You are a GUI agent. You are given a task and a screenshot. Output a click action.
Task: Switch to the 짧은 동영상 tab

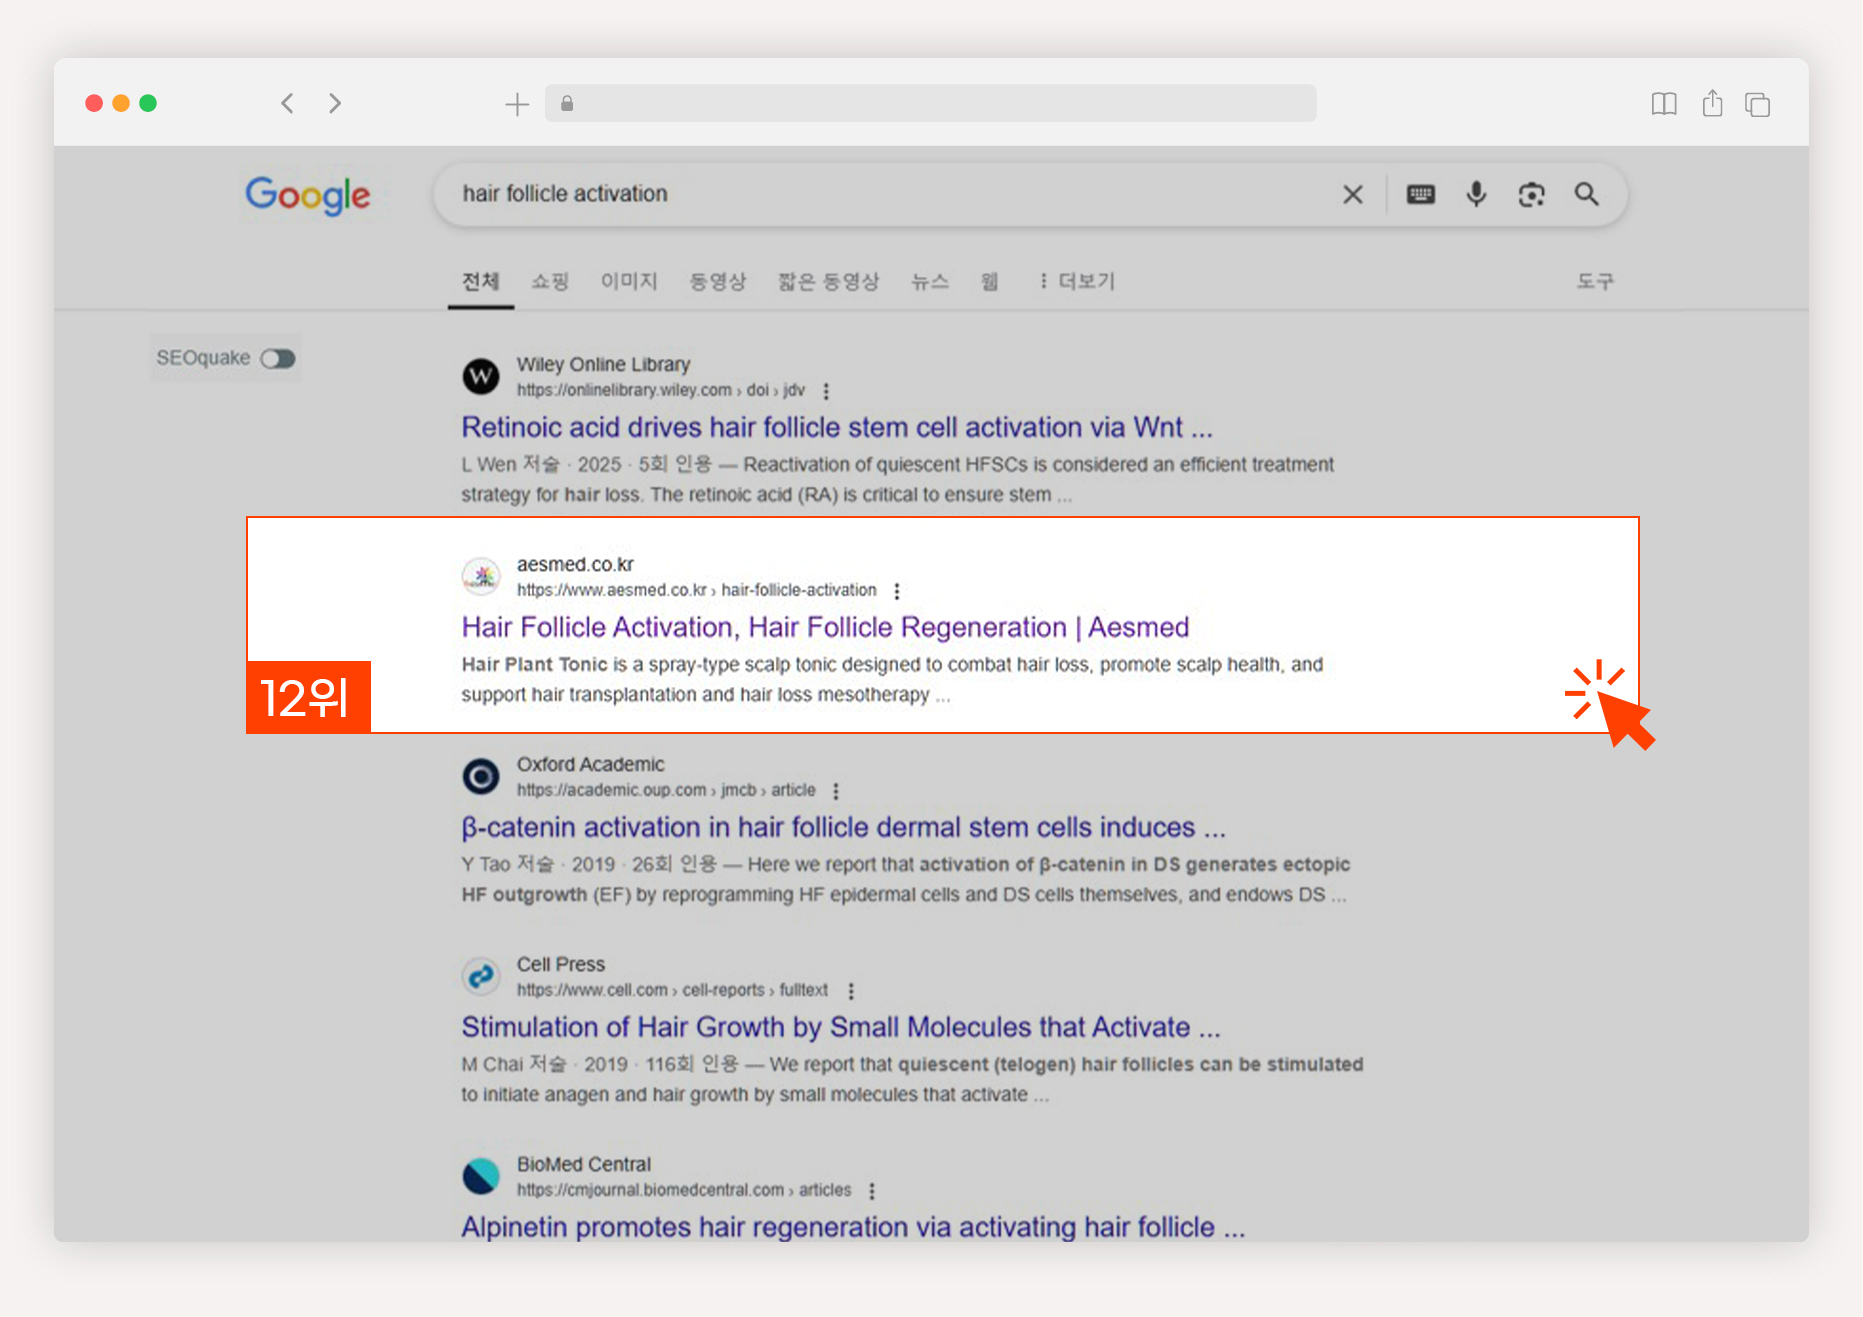click(829, 282)
